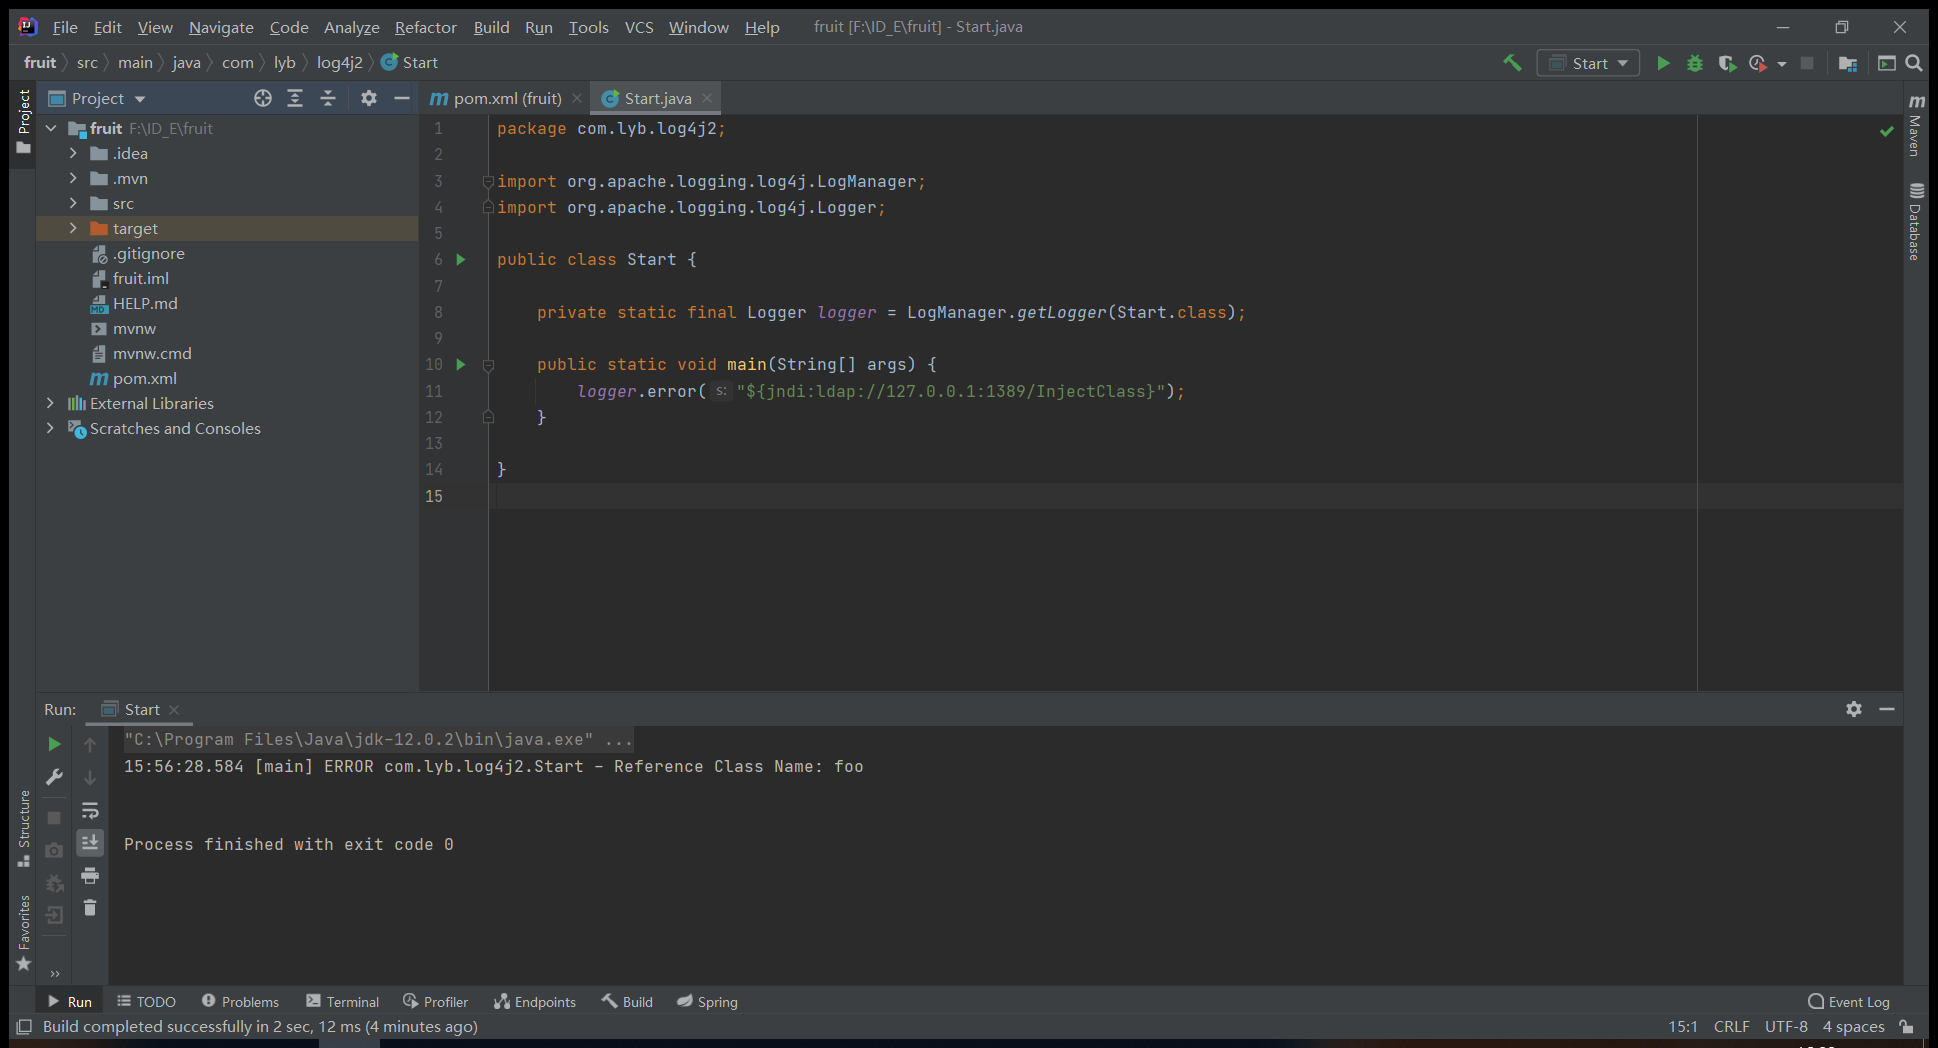Click 4 spaces indent setting in status bar
The height and width of the screenshot is (1048, 1938).
pyautogui.click(x=1853, y=1027)
